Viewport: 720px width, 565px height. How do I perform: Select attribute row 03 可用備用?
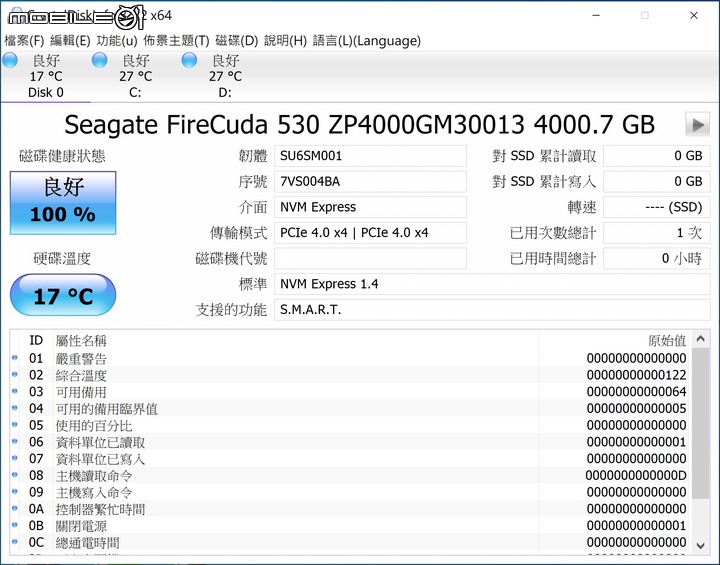click(x=350, y=391)
